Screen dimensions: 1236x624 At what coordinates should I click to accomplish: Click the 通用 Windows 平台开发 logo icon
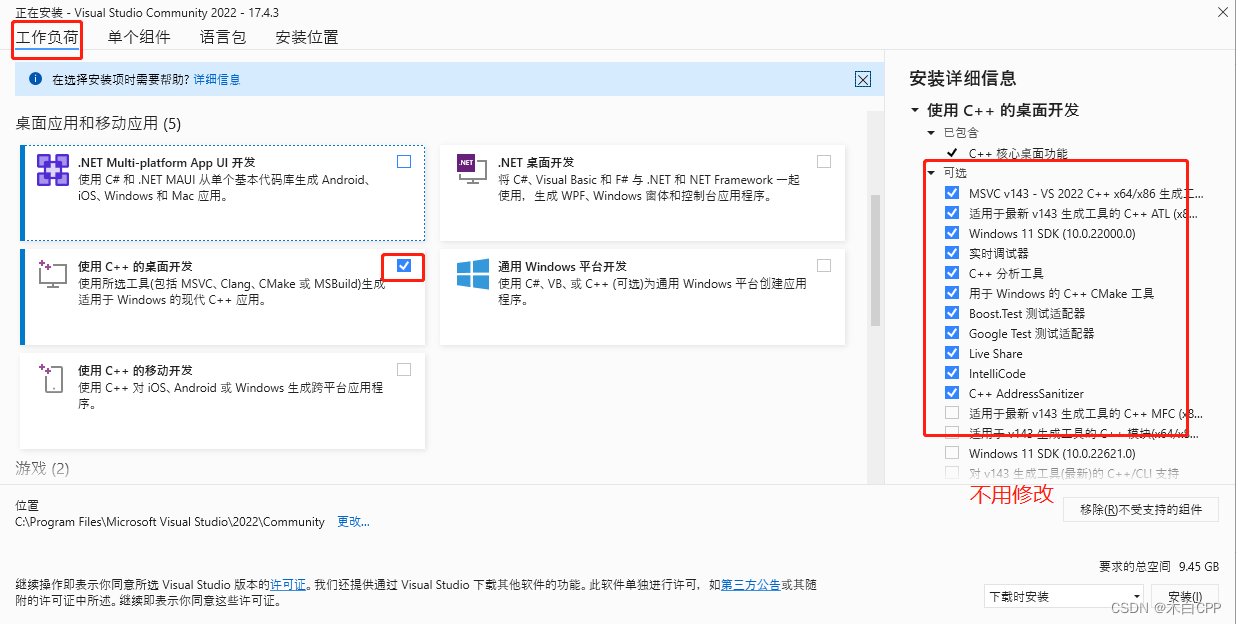pos(472,274)
